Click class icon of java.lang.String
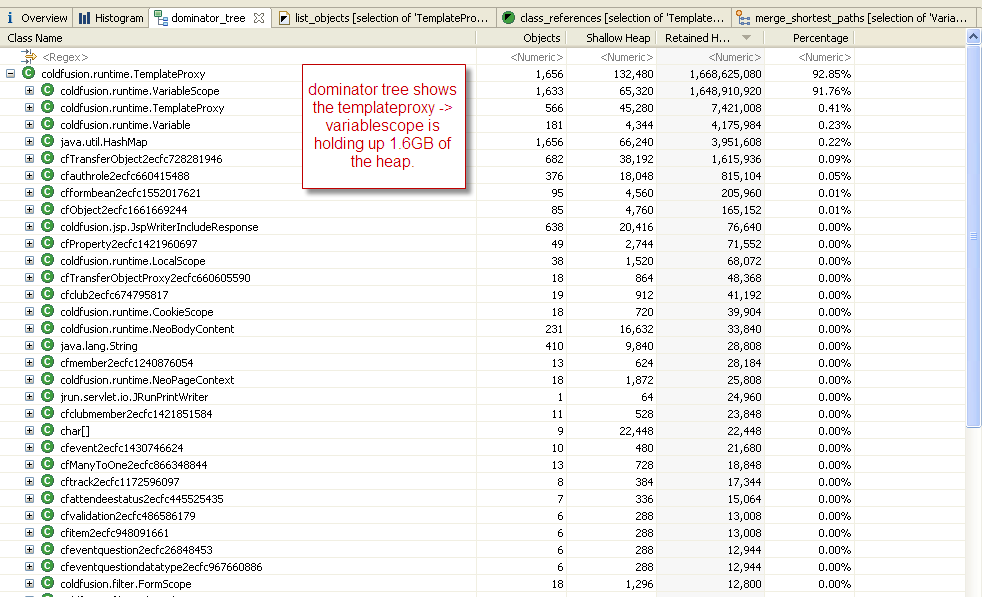The image size is (982, 597). (x=47, y=345)
